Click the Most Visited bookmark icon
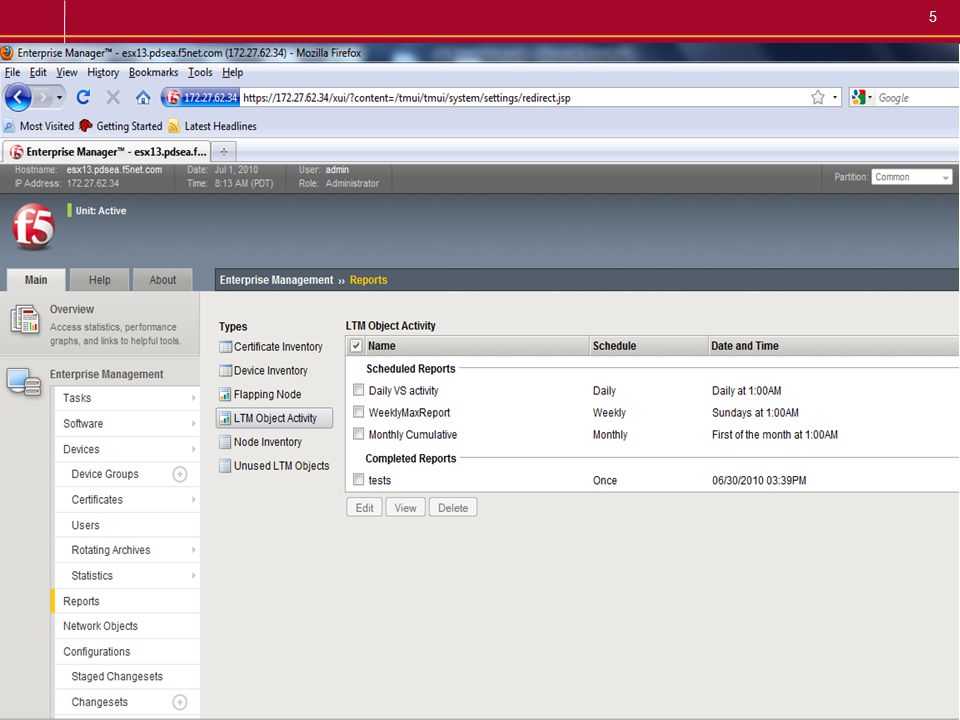This screenshot has width=960, height=720. pos(9,126)
